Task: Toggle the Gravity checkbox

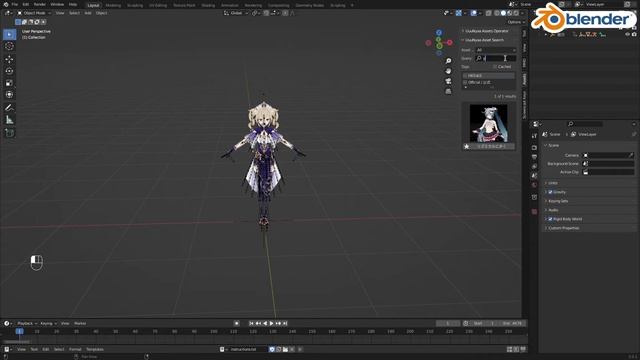Action: click(x=550, y=192)
